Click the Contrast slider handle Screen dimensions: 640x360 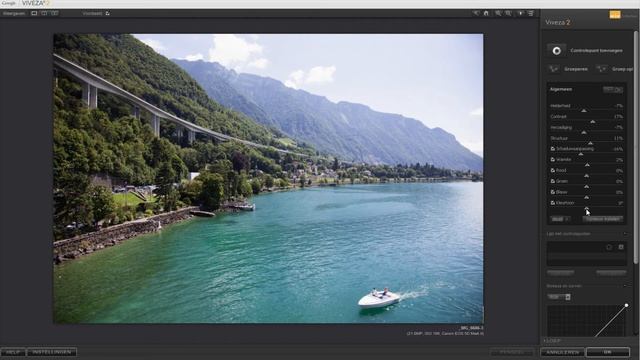(x=593, y=122)
